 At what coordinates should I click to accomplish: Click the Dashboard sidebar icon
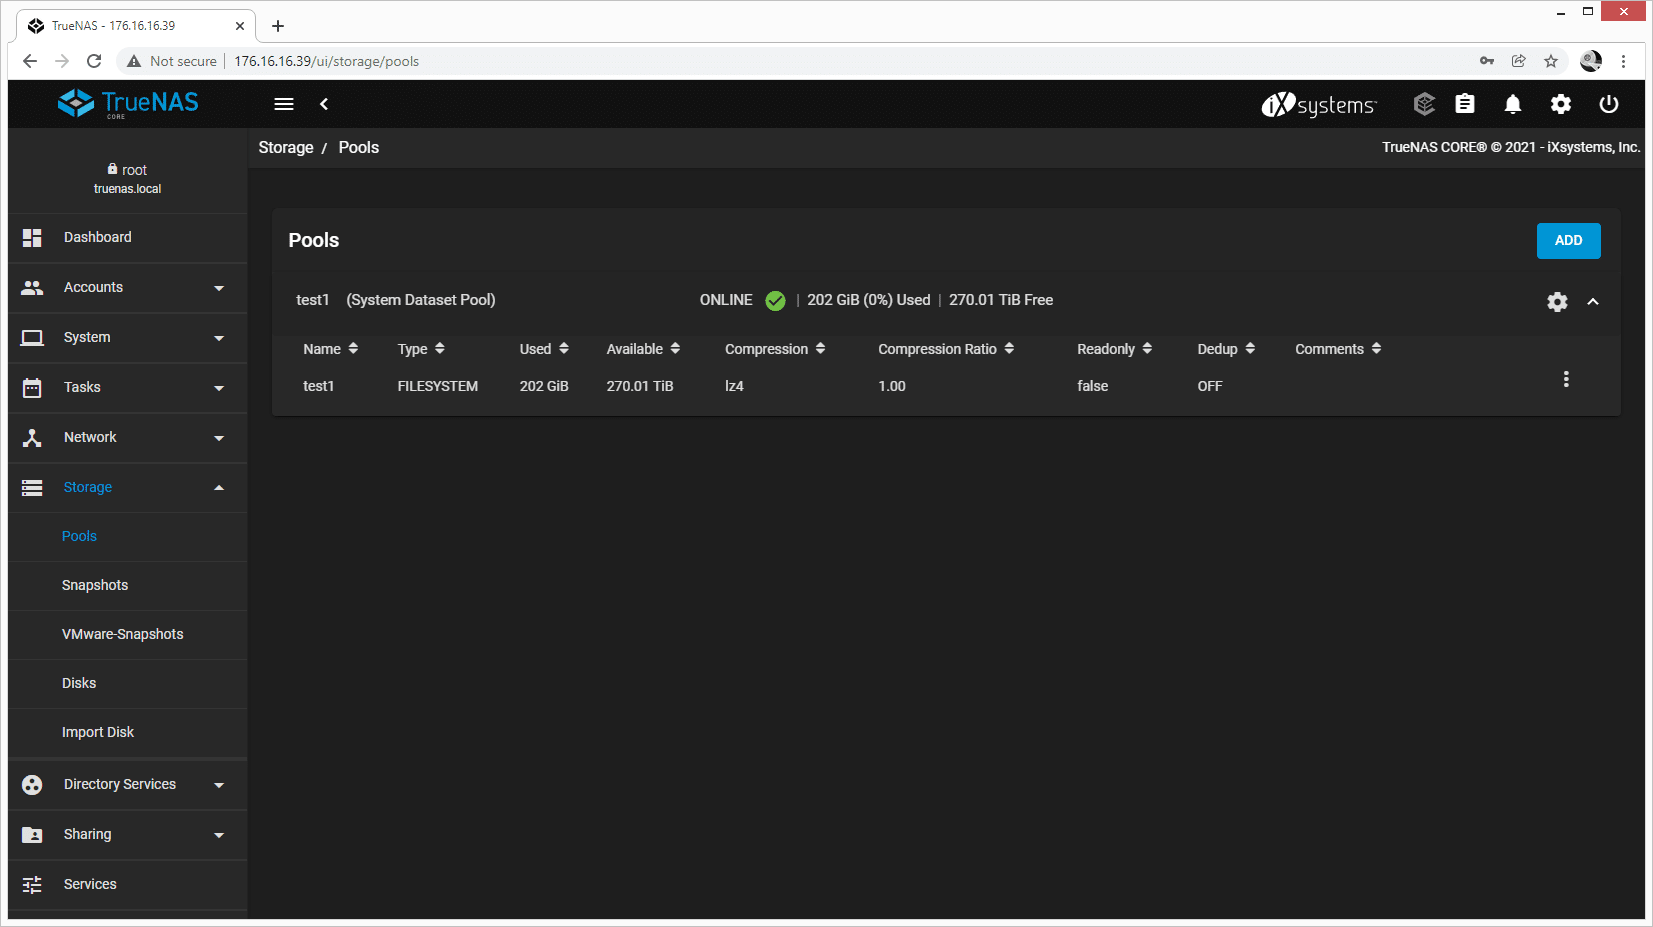[x=32, y=237]
